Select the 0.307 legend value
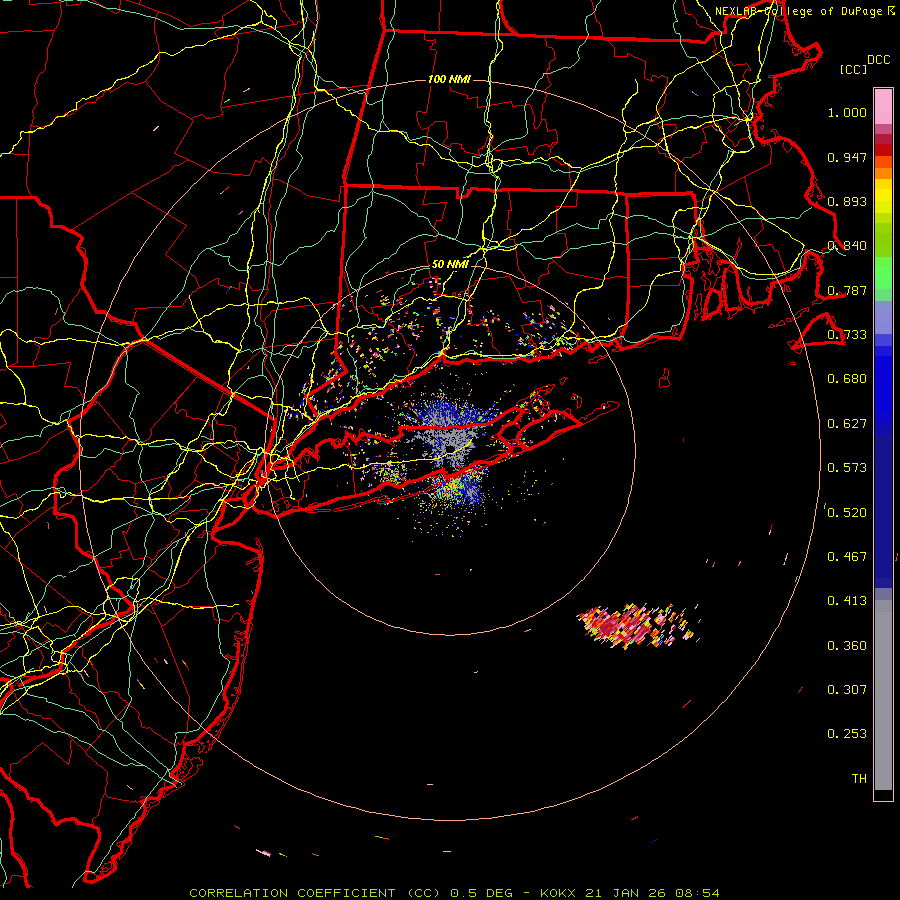This screenshot has height=900, width=900. coord(847,690)
